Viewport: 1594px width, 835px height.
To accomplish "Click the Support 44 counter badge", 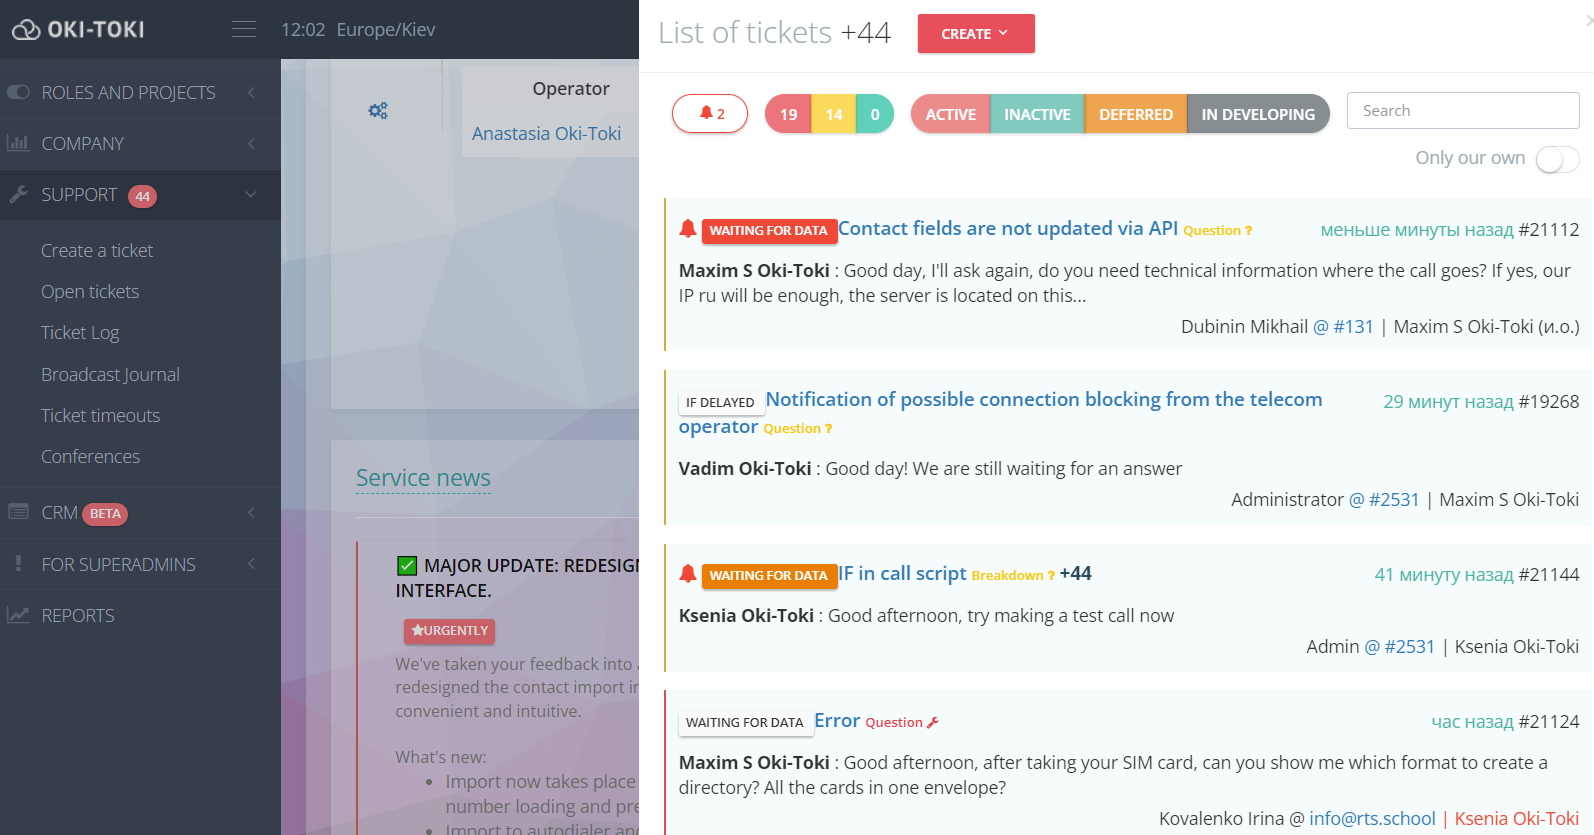I will click(x=142, y=196).
